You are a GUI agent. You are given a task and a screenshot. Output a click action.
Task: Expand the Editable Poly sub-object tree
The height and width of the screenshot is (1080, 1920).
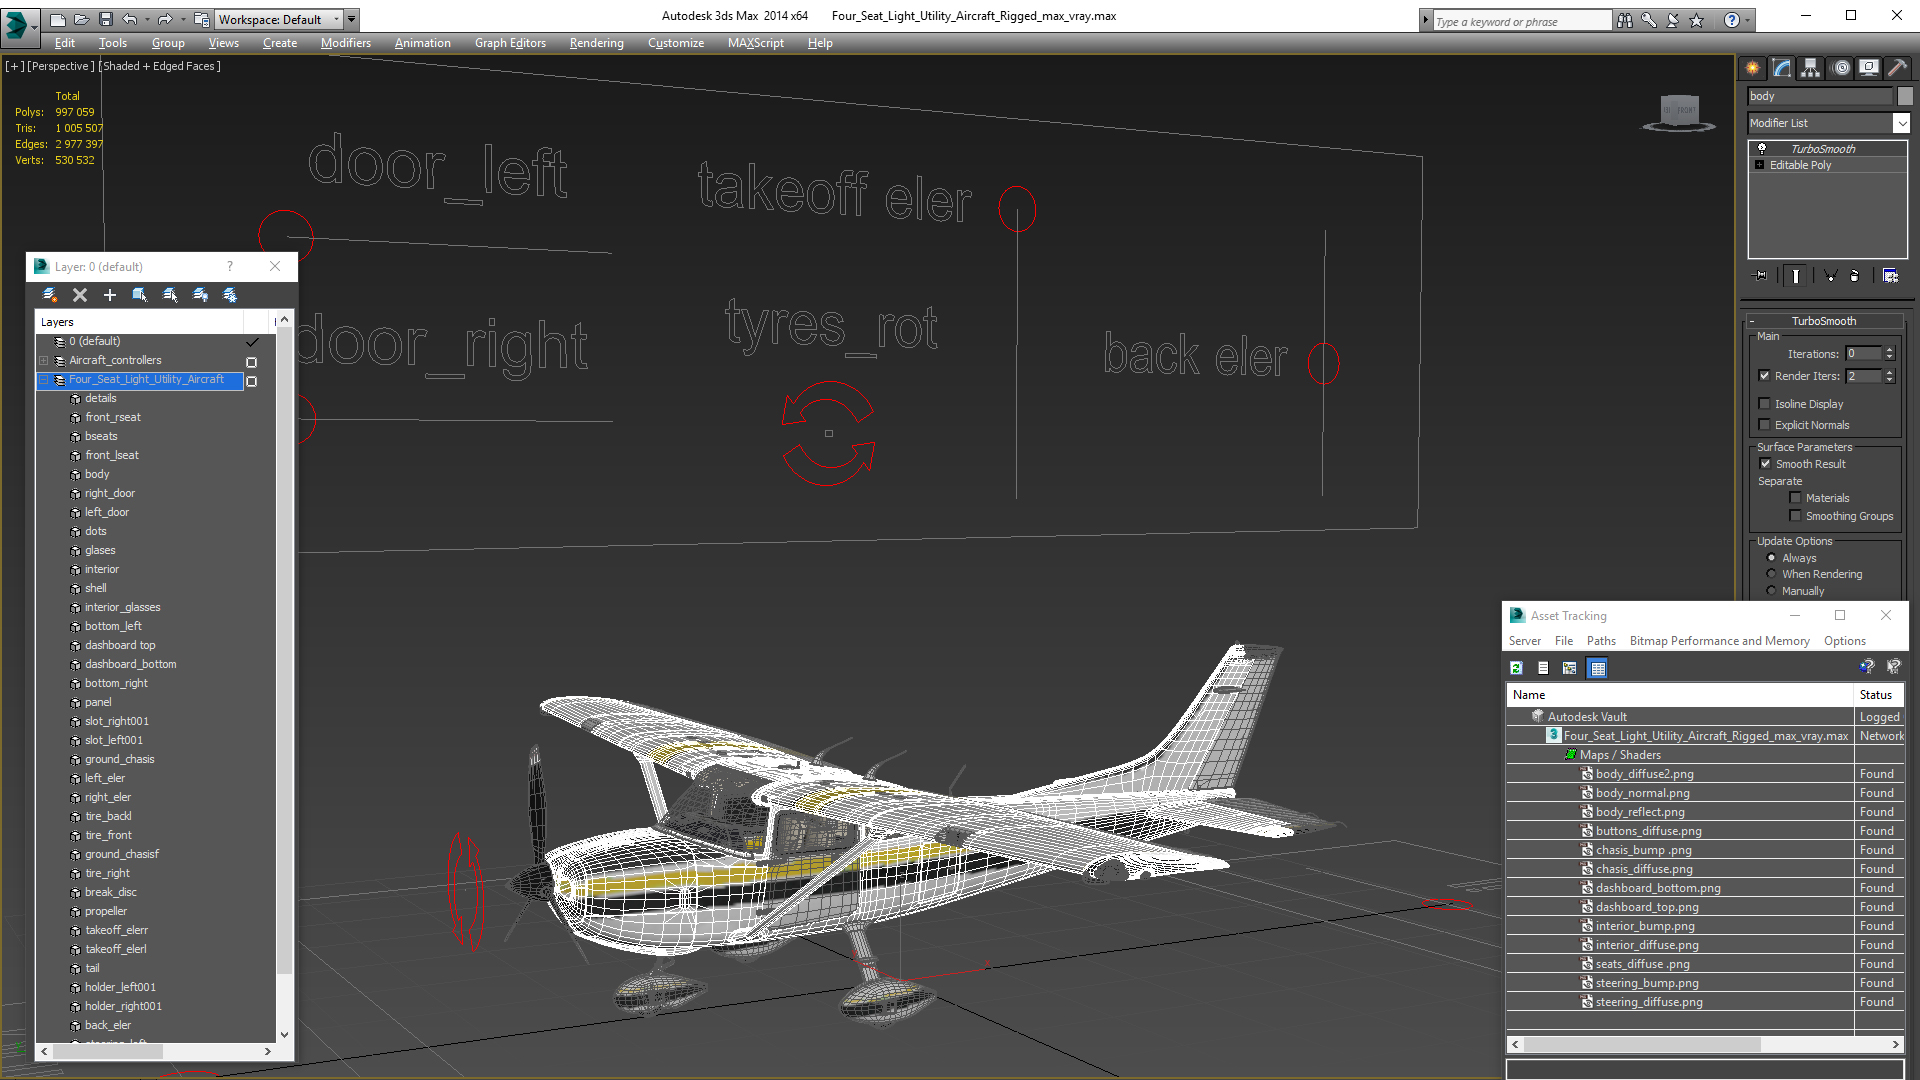(x=1760, y=165)
